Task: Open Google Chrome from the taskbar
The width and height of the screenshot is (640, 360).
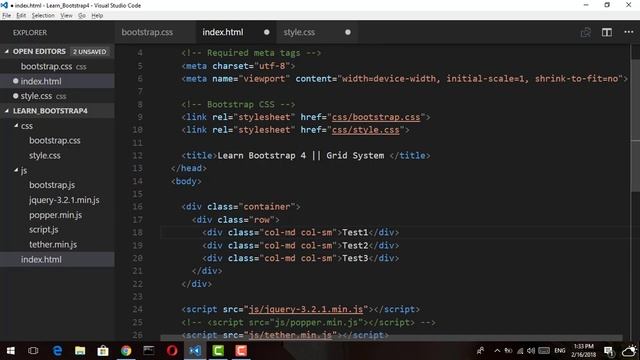Action: [x=126, y=351]
